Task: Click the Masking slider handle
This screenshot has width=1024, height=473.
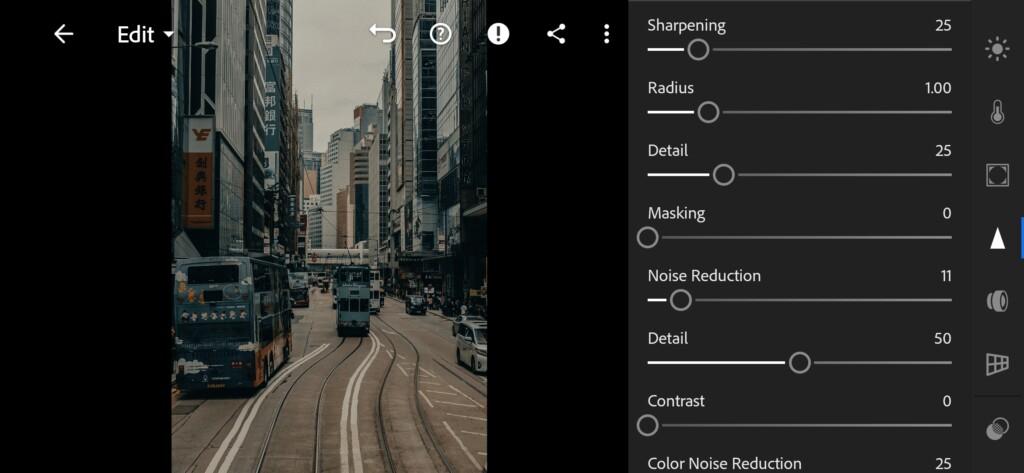Action: [648, 238]
